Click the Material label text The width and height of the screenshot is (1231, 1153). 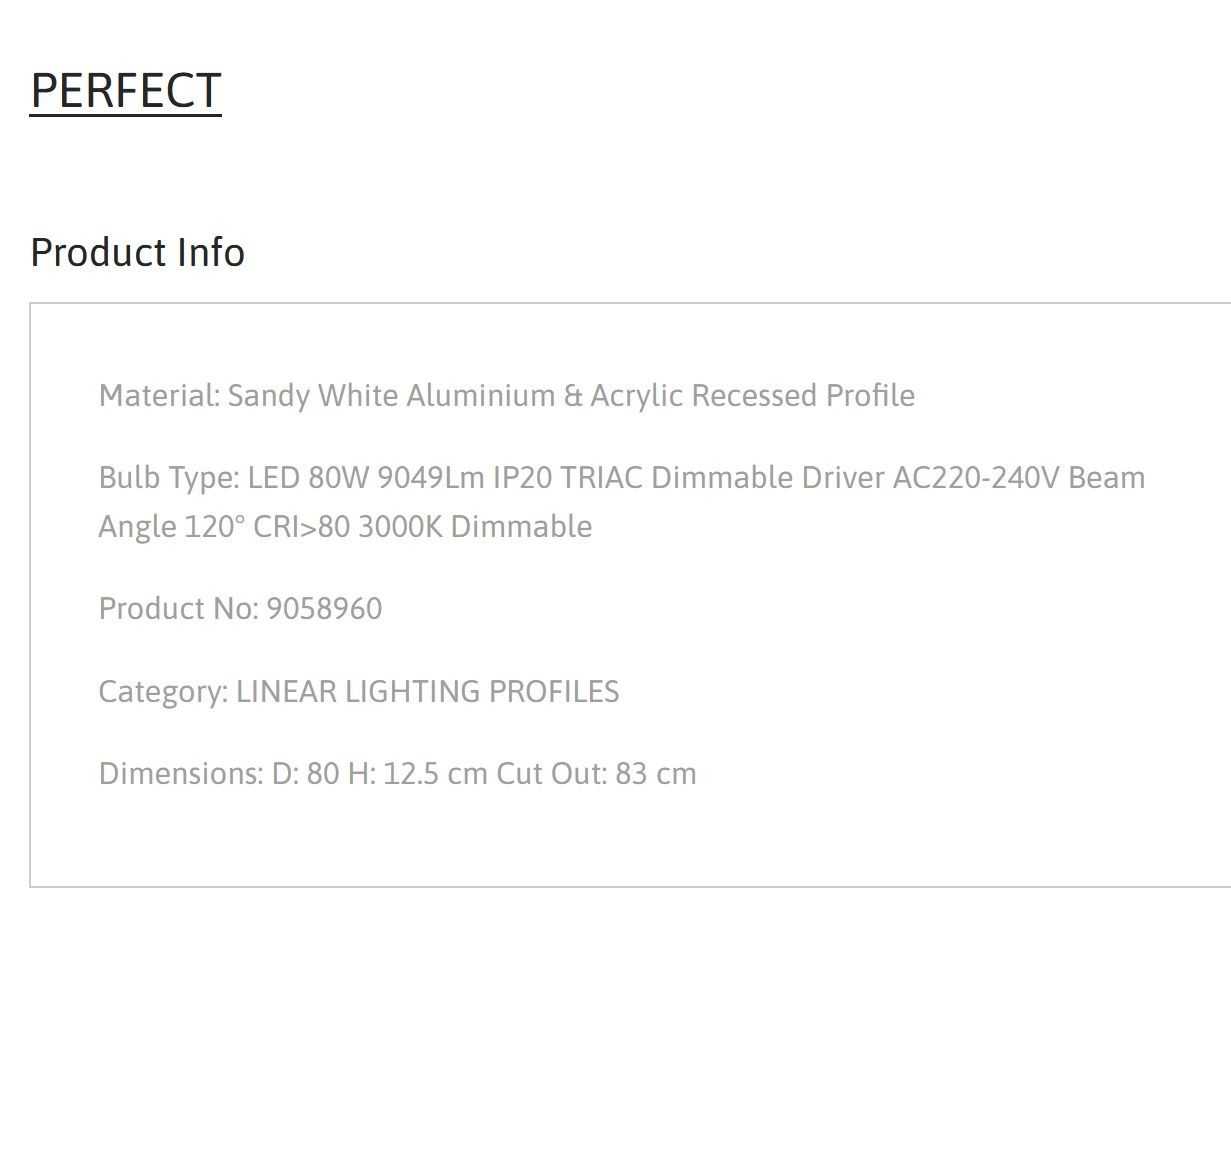click(159, 395)
